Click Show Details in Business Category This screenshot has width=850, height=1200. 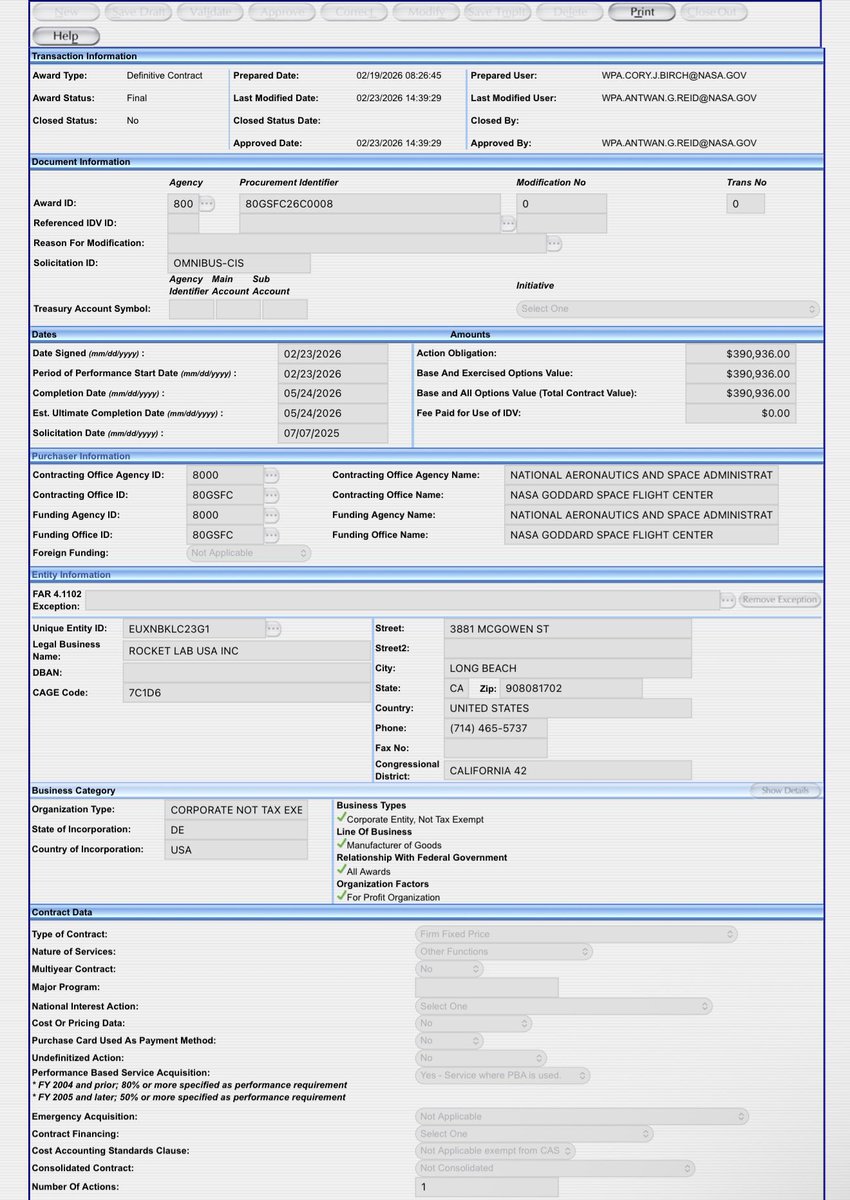pos(785,791)
